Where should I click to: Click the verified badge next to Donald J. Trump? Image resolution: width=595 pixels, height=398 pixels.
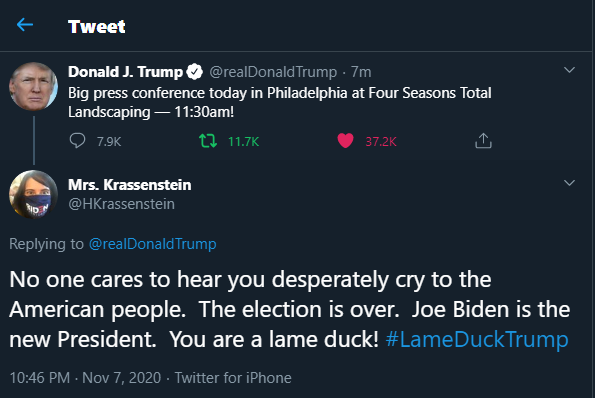pyautogui.click(x=195, y=72)
